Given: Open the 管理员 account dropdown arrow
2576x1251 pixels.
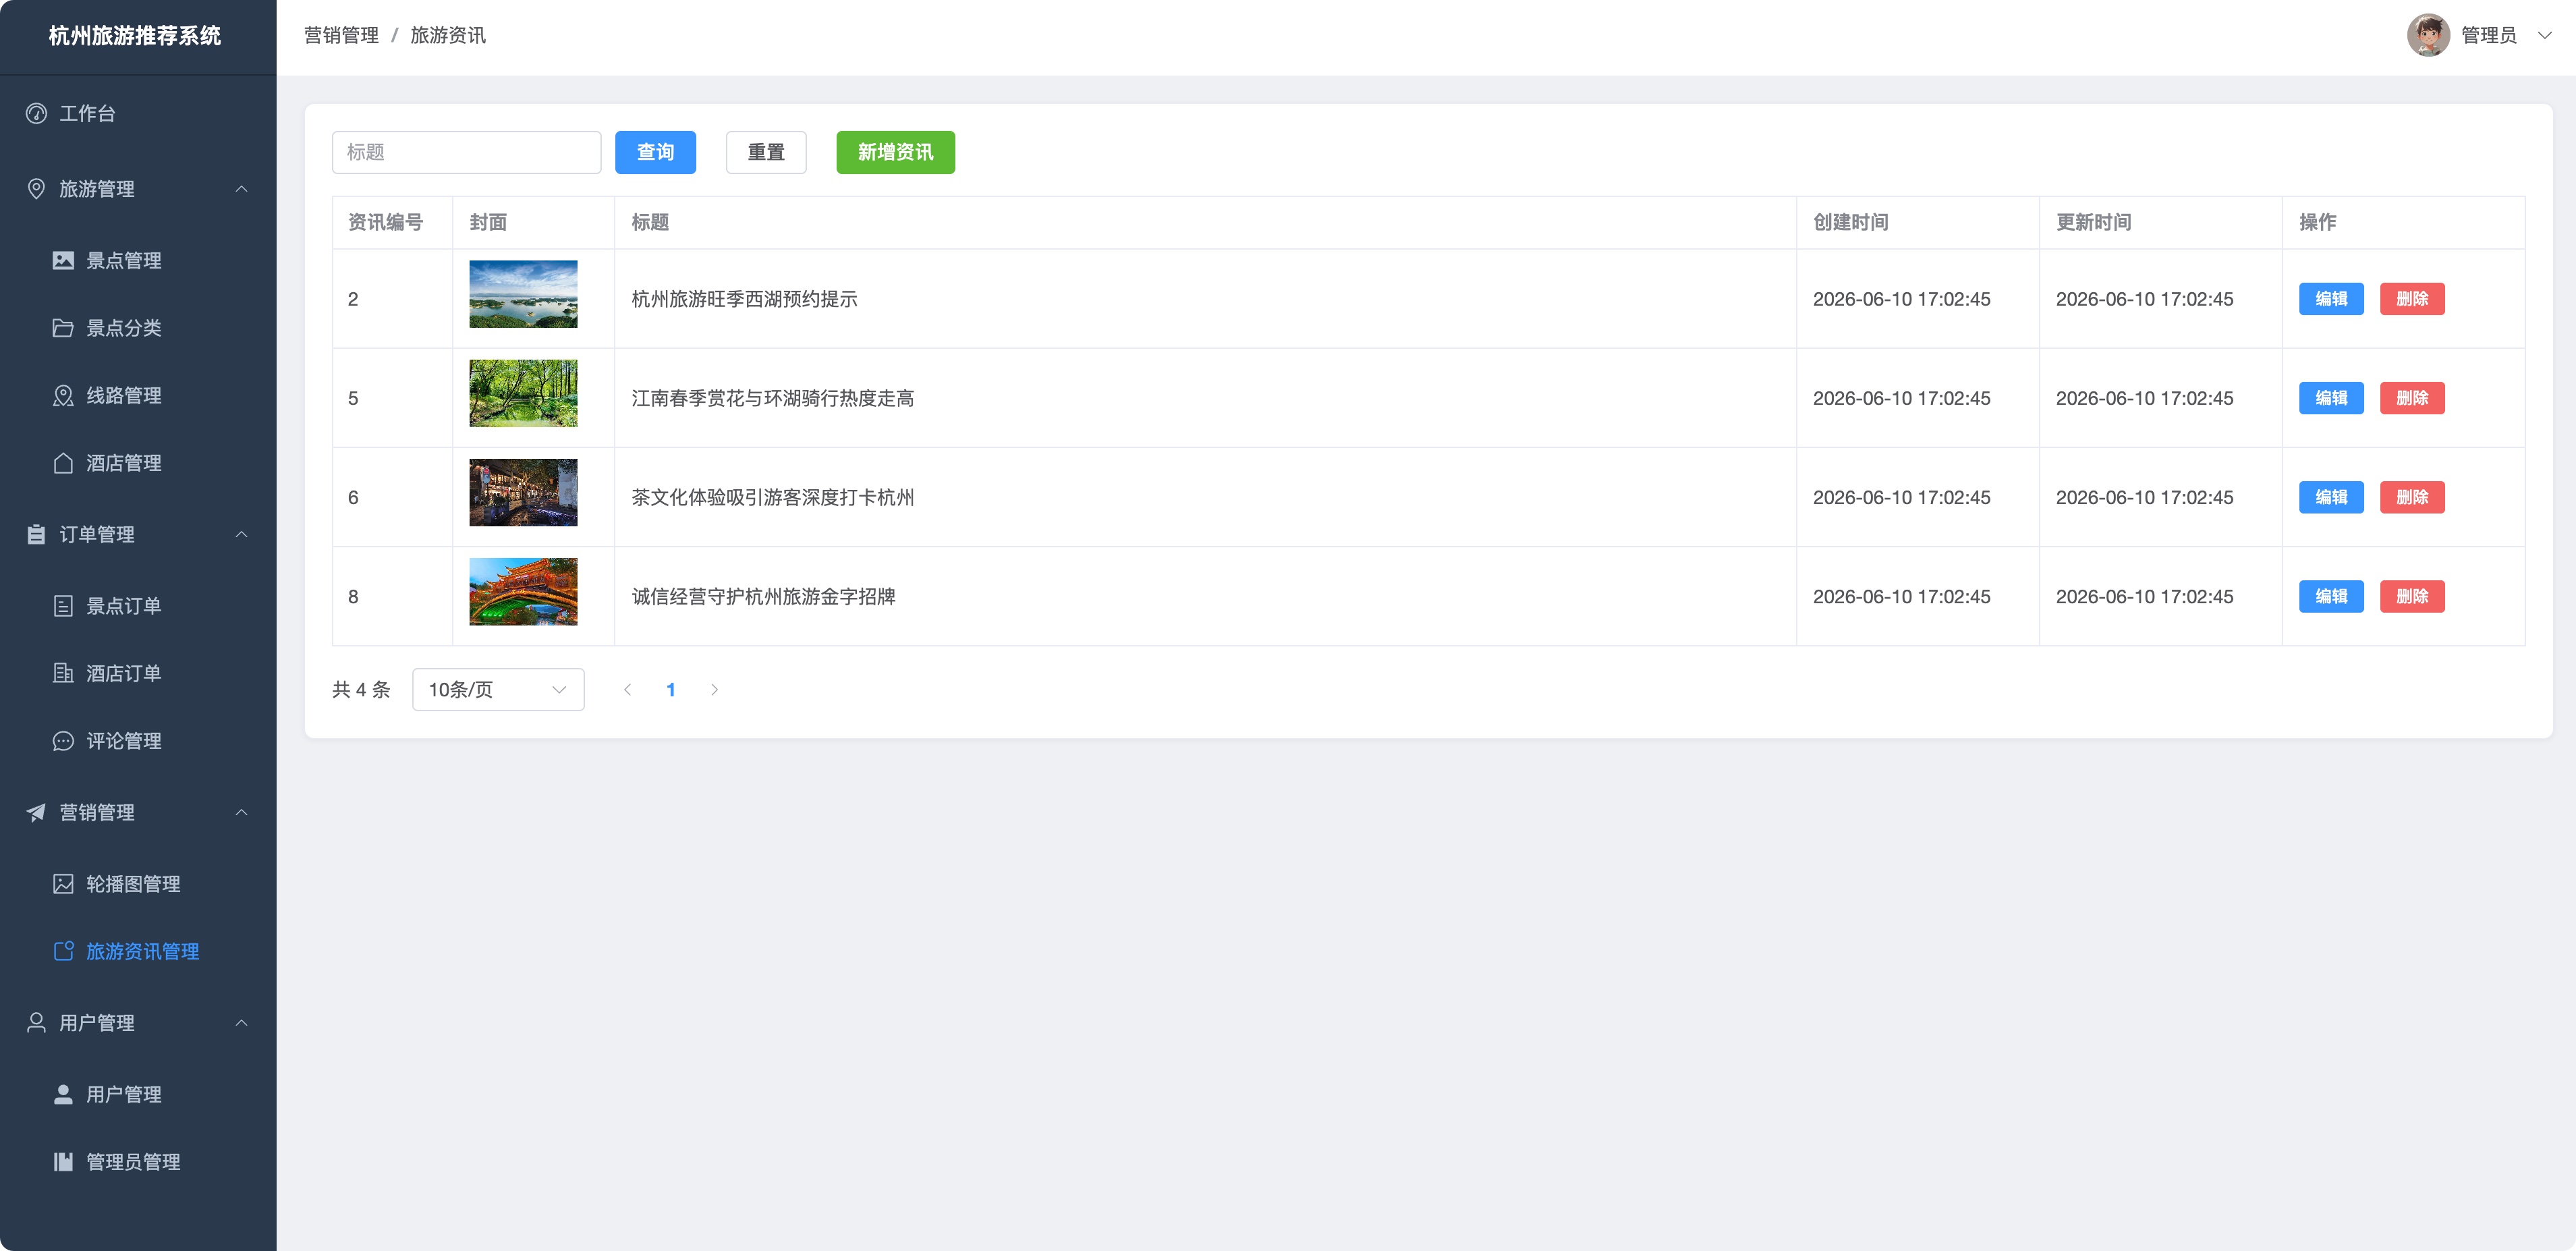Looking at the screenshot, I should [x=2544, y=35].
